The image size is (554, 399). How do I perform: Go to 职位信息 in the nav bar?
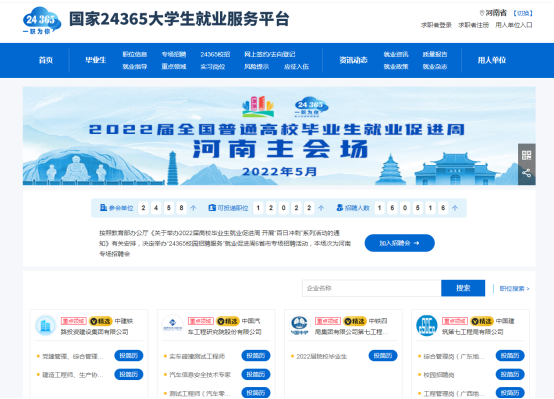click(135, 54)
